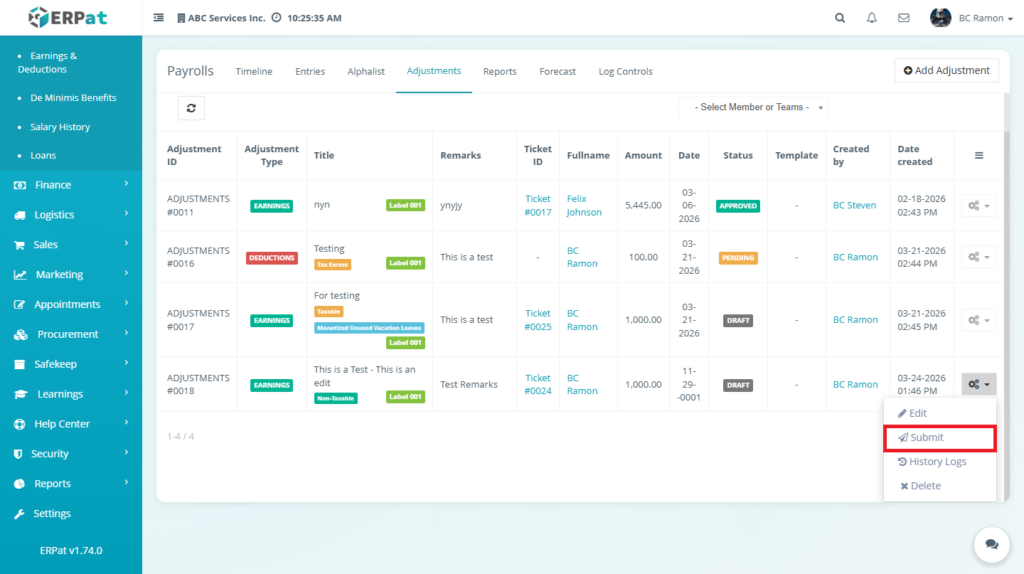The image size is (1024, 574).
Task: Open the messages envelope icon
Action: [x=904, y=18]
